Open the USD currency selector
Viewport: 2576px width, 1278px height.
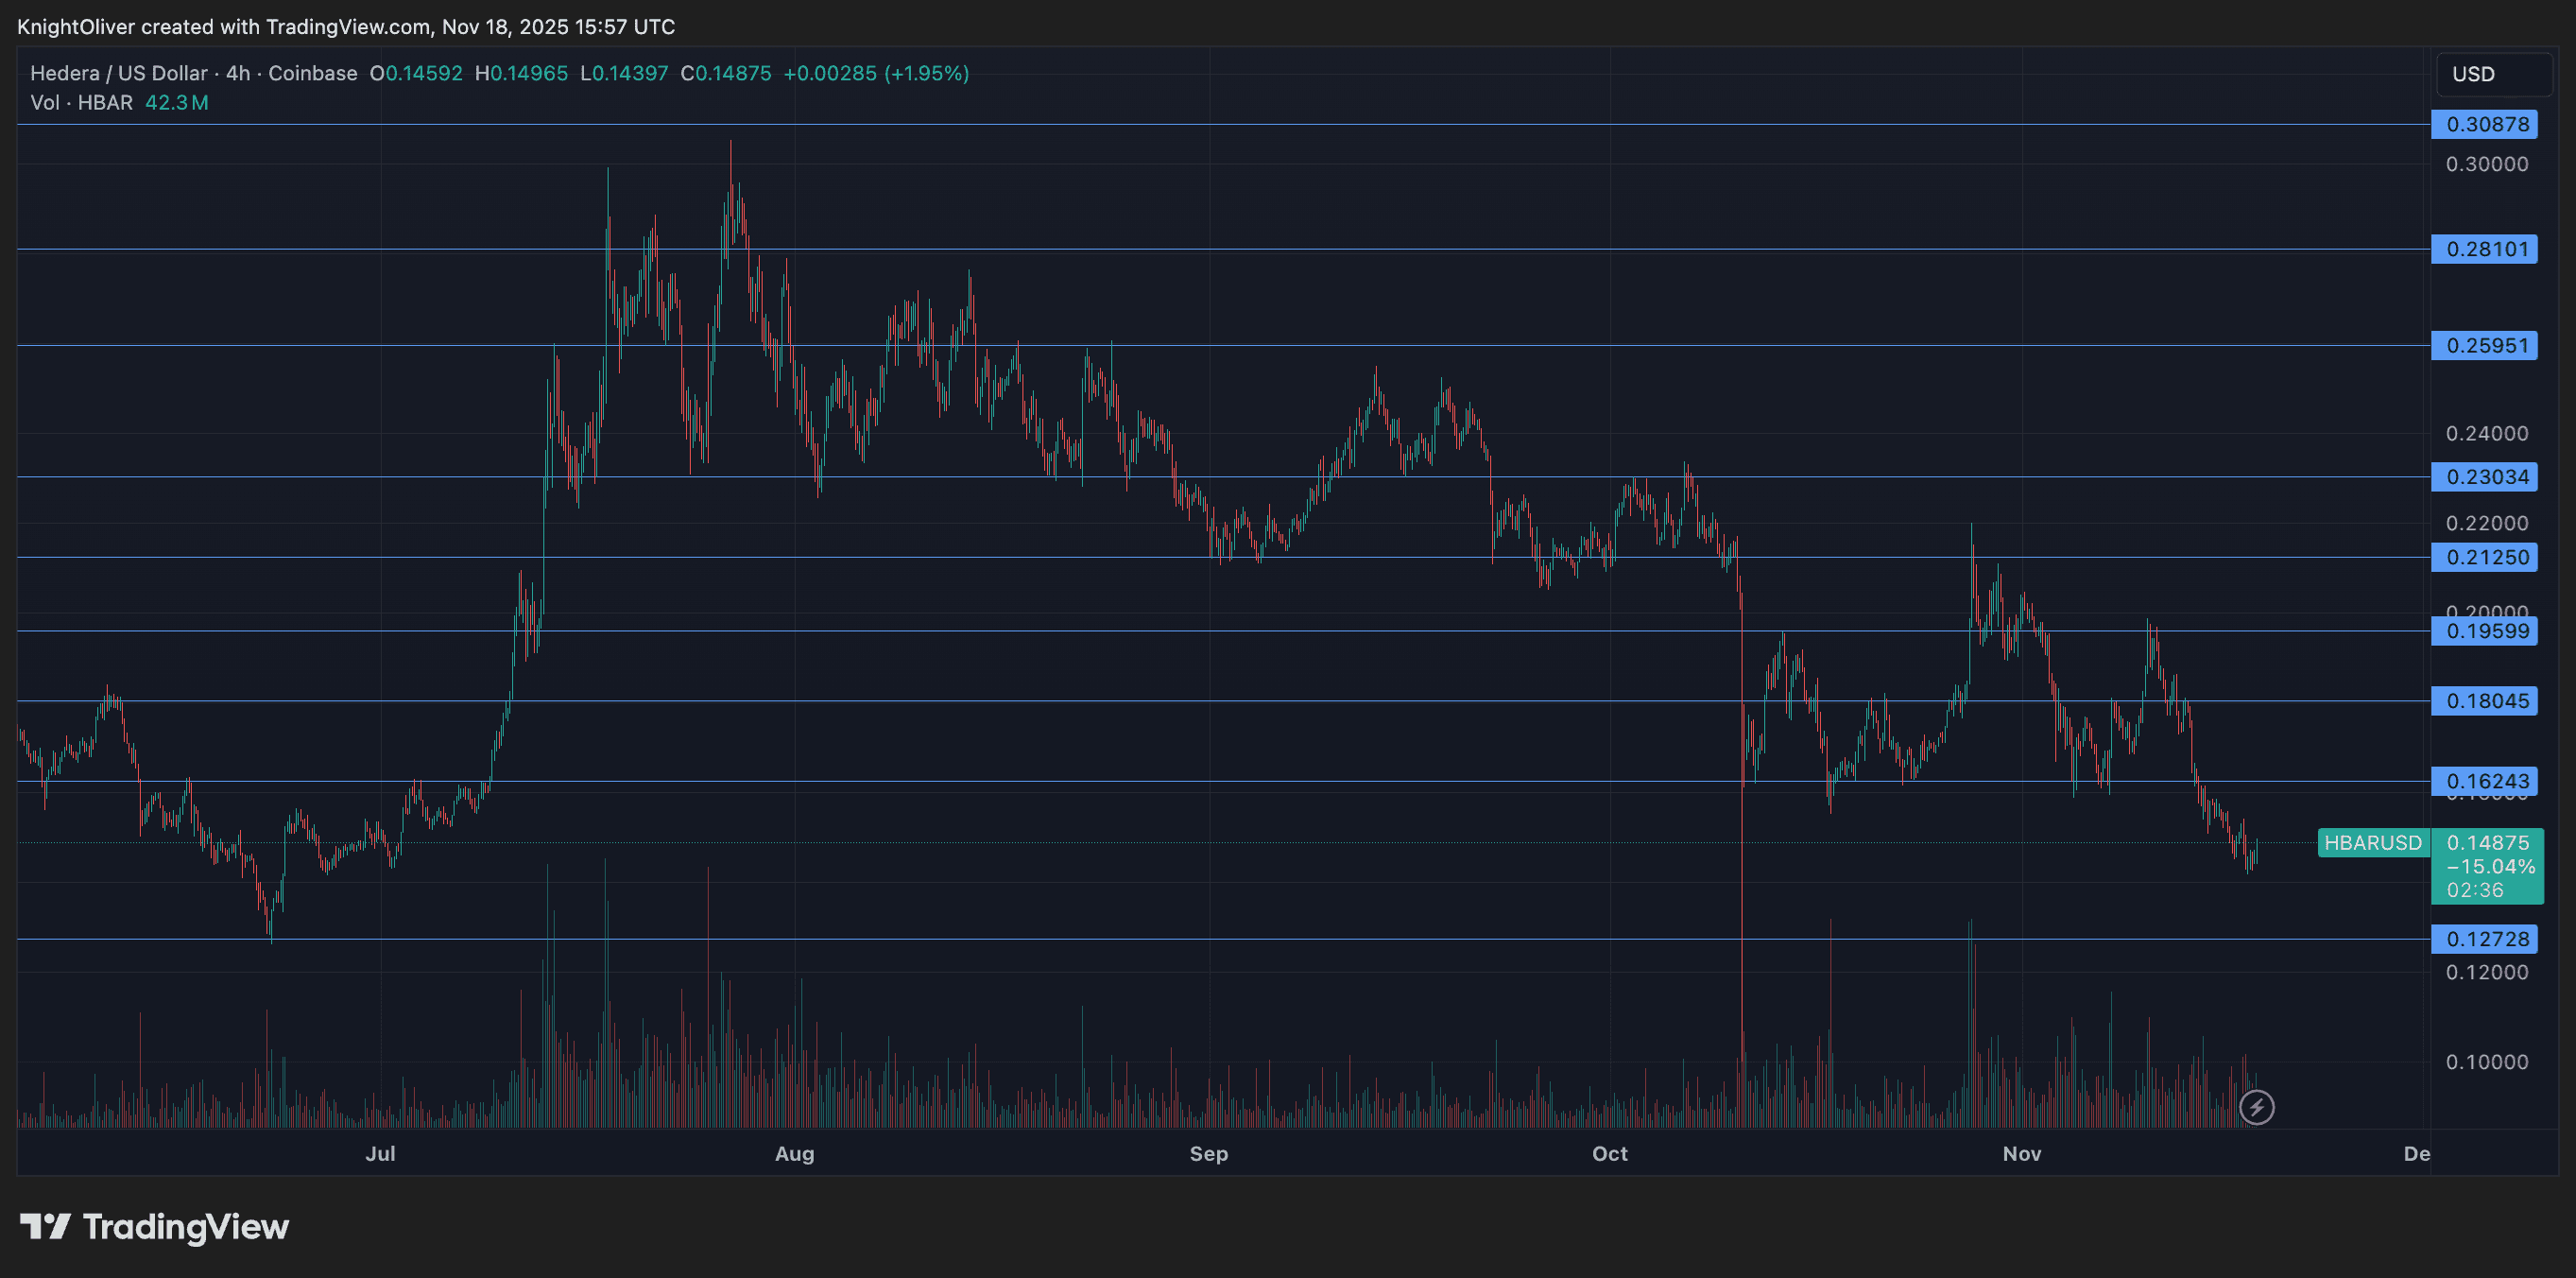(x=2492, y=74)
